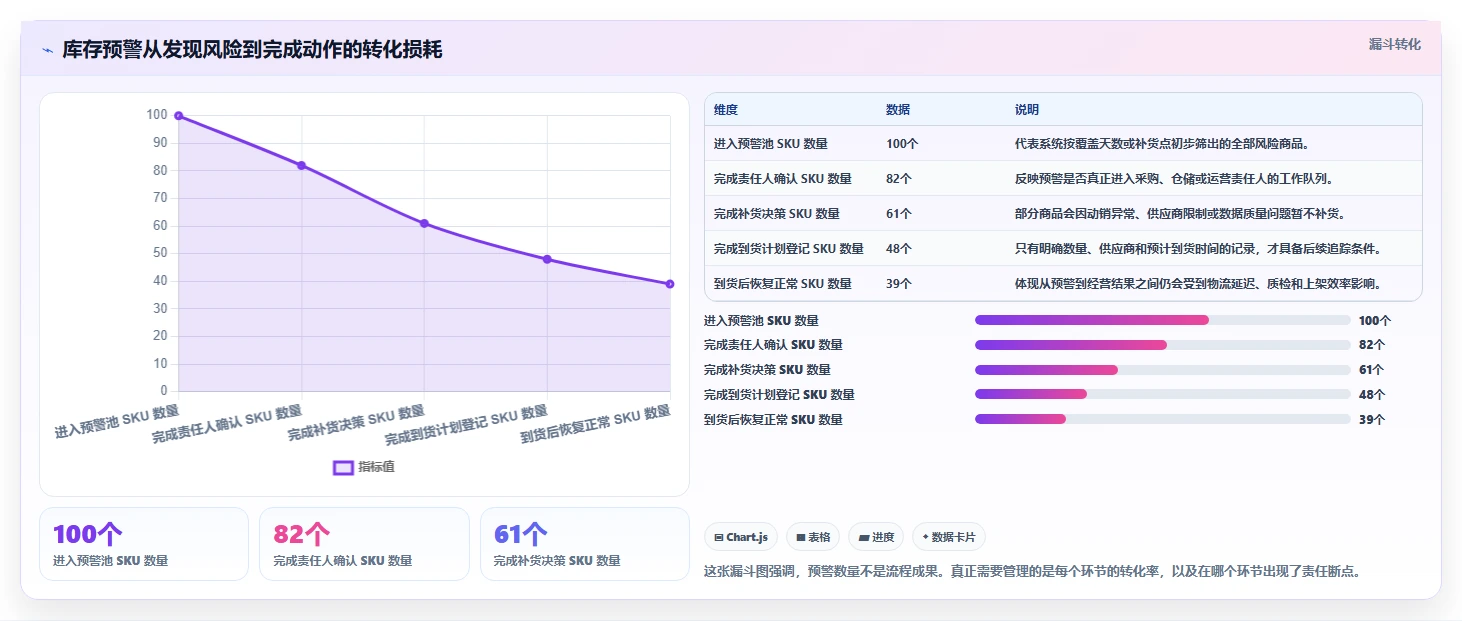
Task: Click the 完成到货计划登记 SKU 数量 progress bar
Action: point(1163,394)
